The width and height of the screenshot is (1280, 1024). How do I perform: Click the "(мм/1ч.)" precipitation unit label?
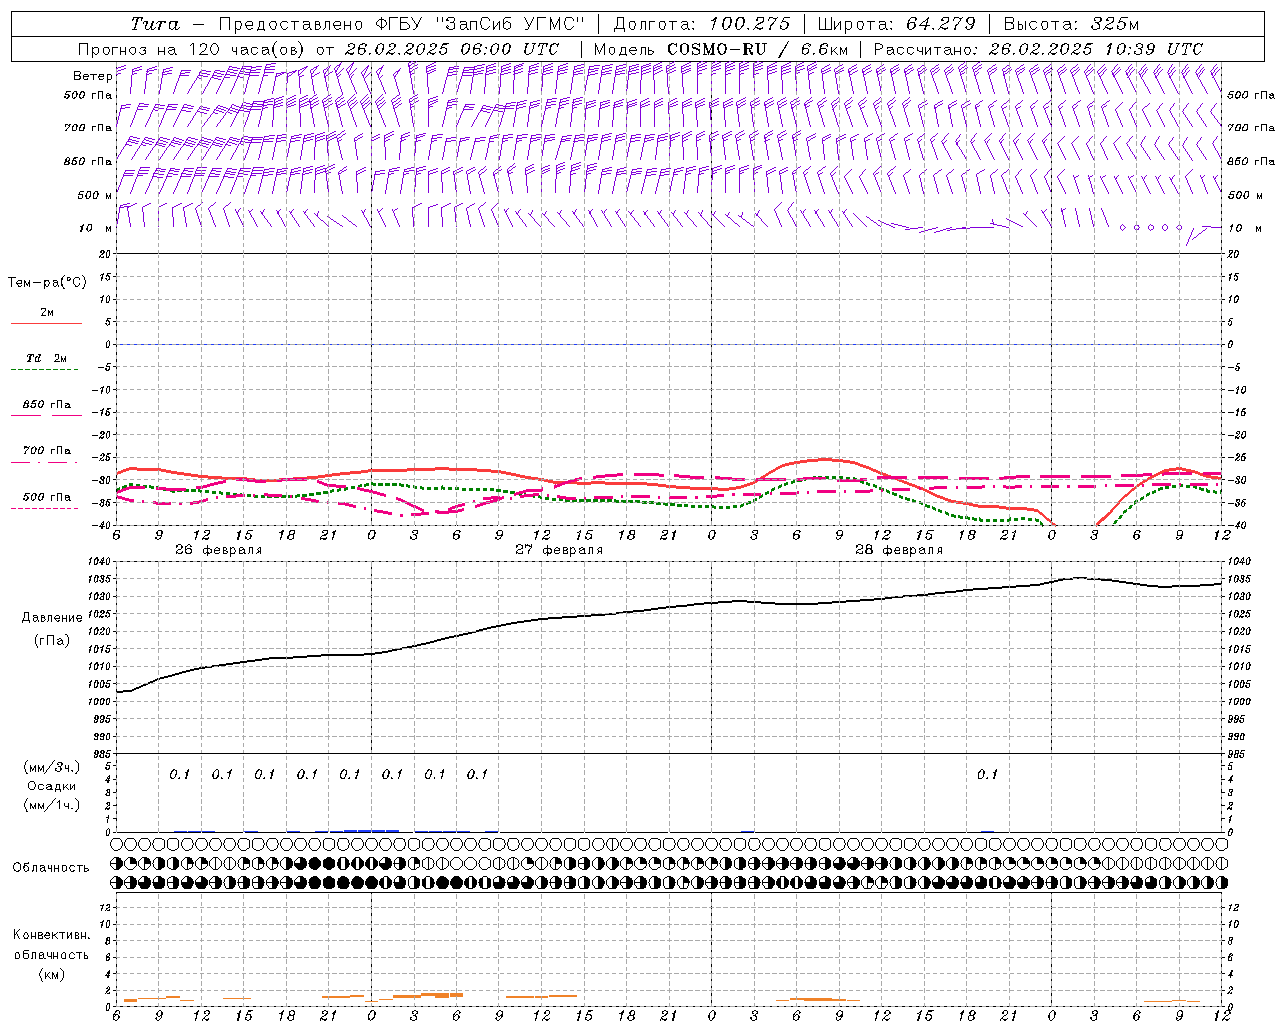[52, 804]
